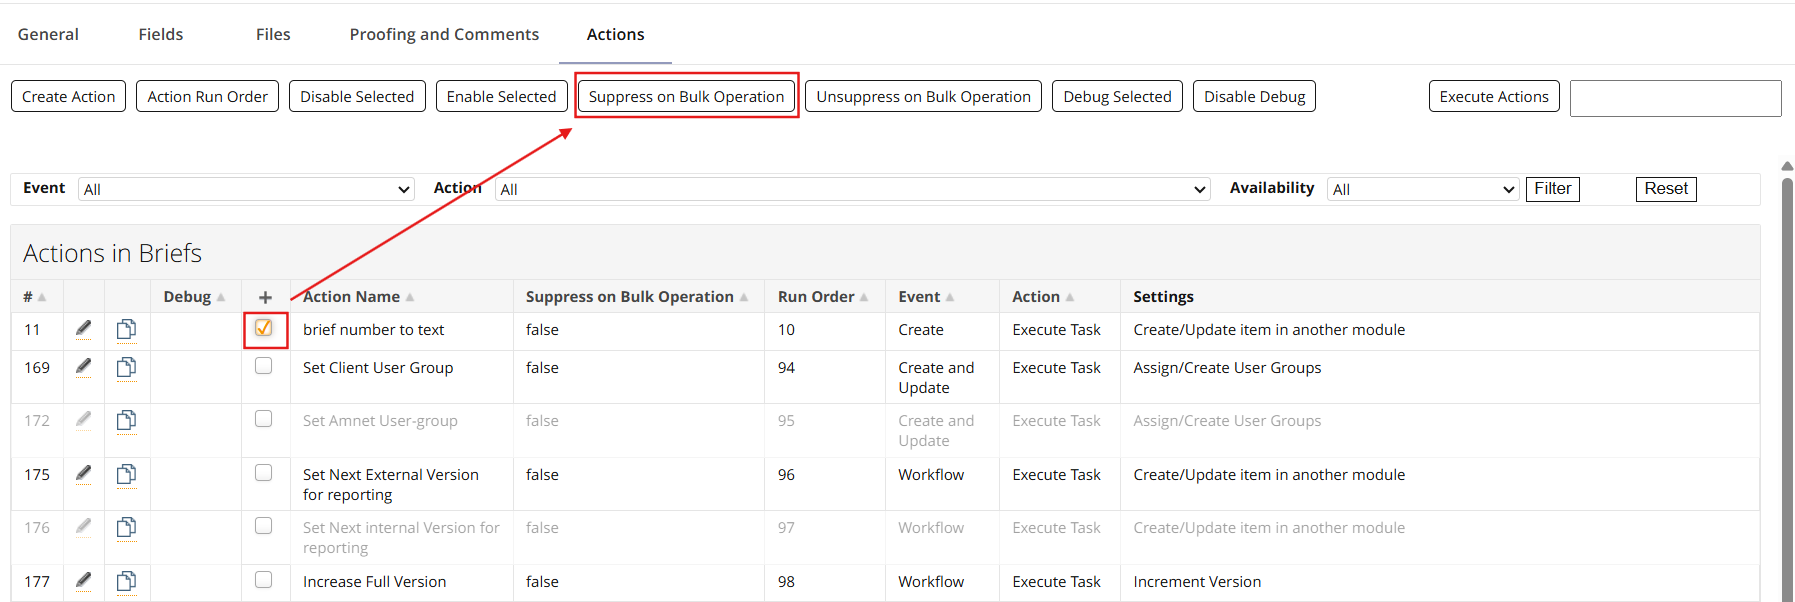The width and height of the screenshot is (1795, 602).
Task: Check the Set Amnet User-group checkbox
Action: tap(264, 419)
